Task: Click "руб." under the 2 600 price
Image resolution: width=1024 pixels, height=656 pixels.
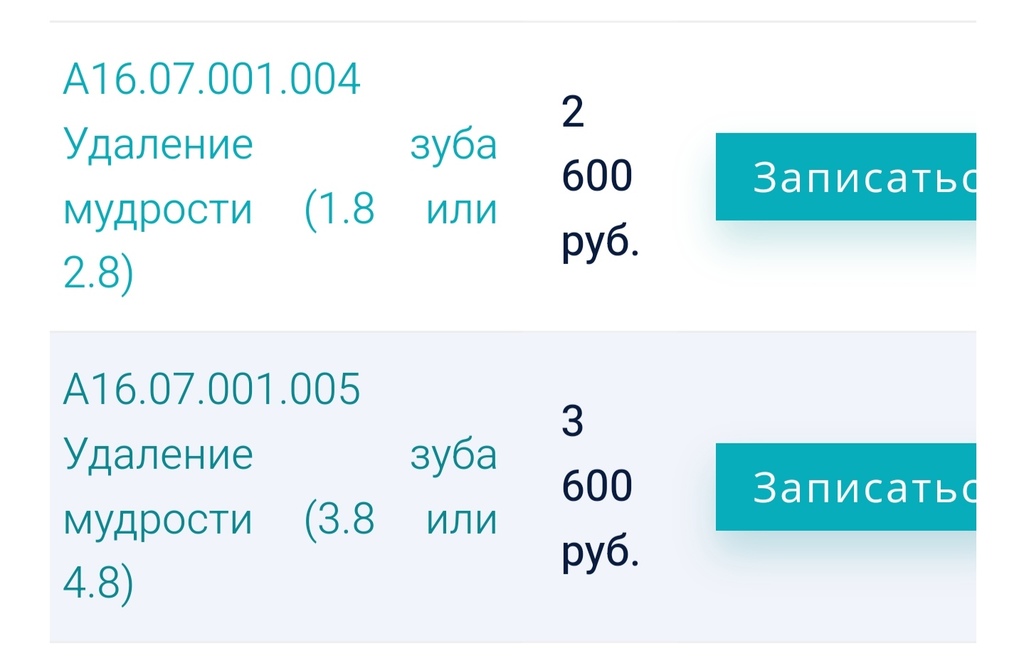Action: pos(600,242)
